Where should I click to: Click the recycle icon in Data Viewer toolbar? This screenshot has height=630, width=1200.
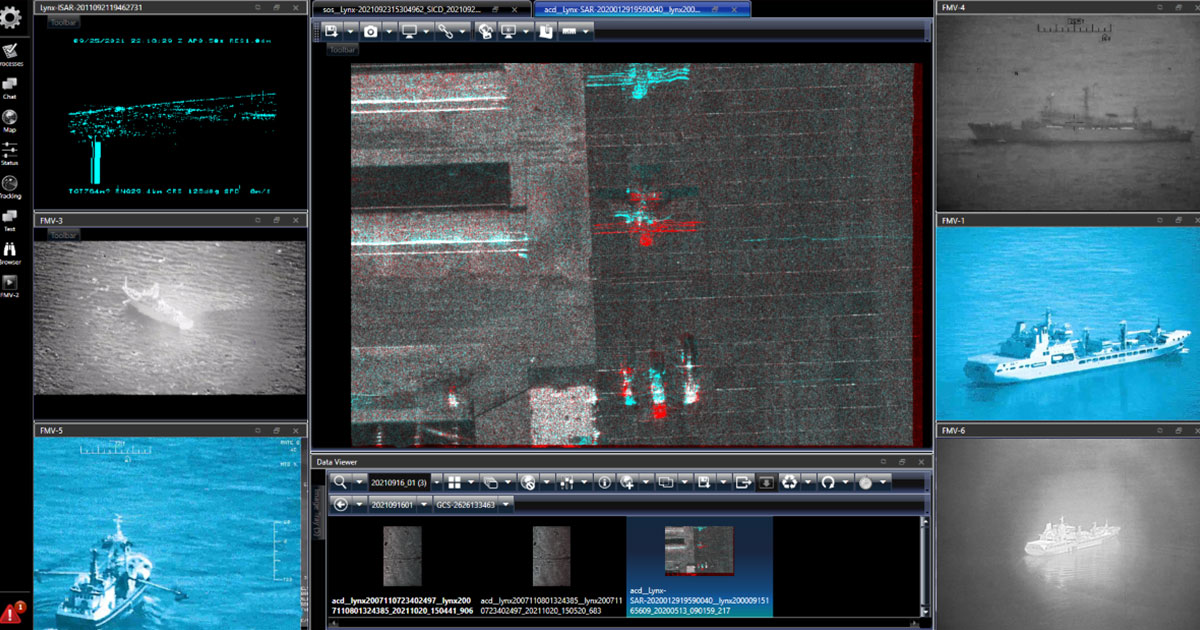[x=789, y=482]
